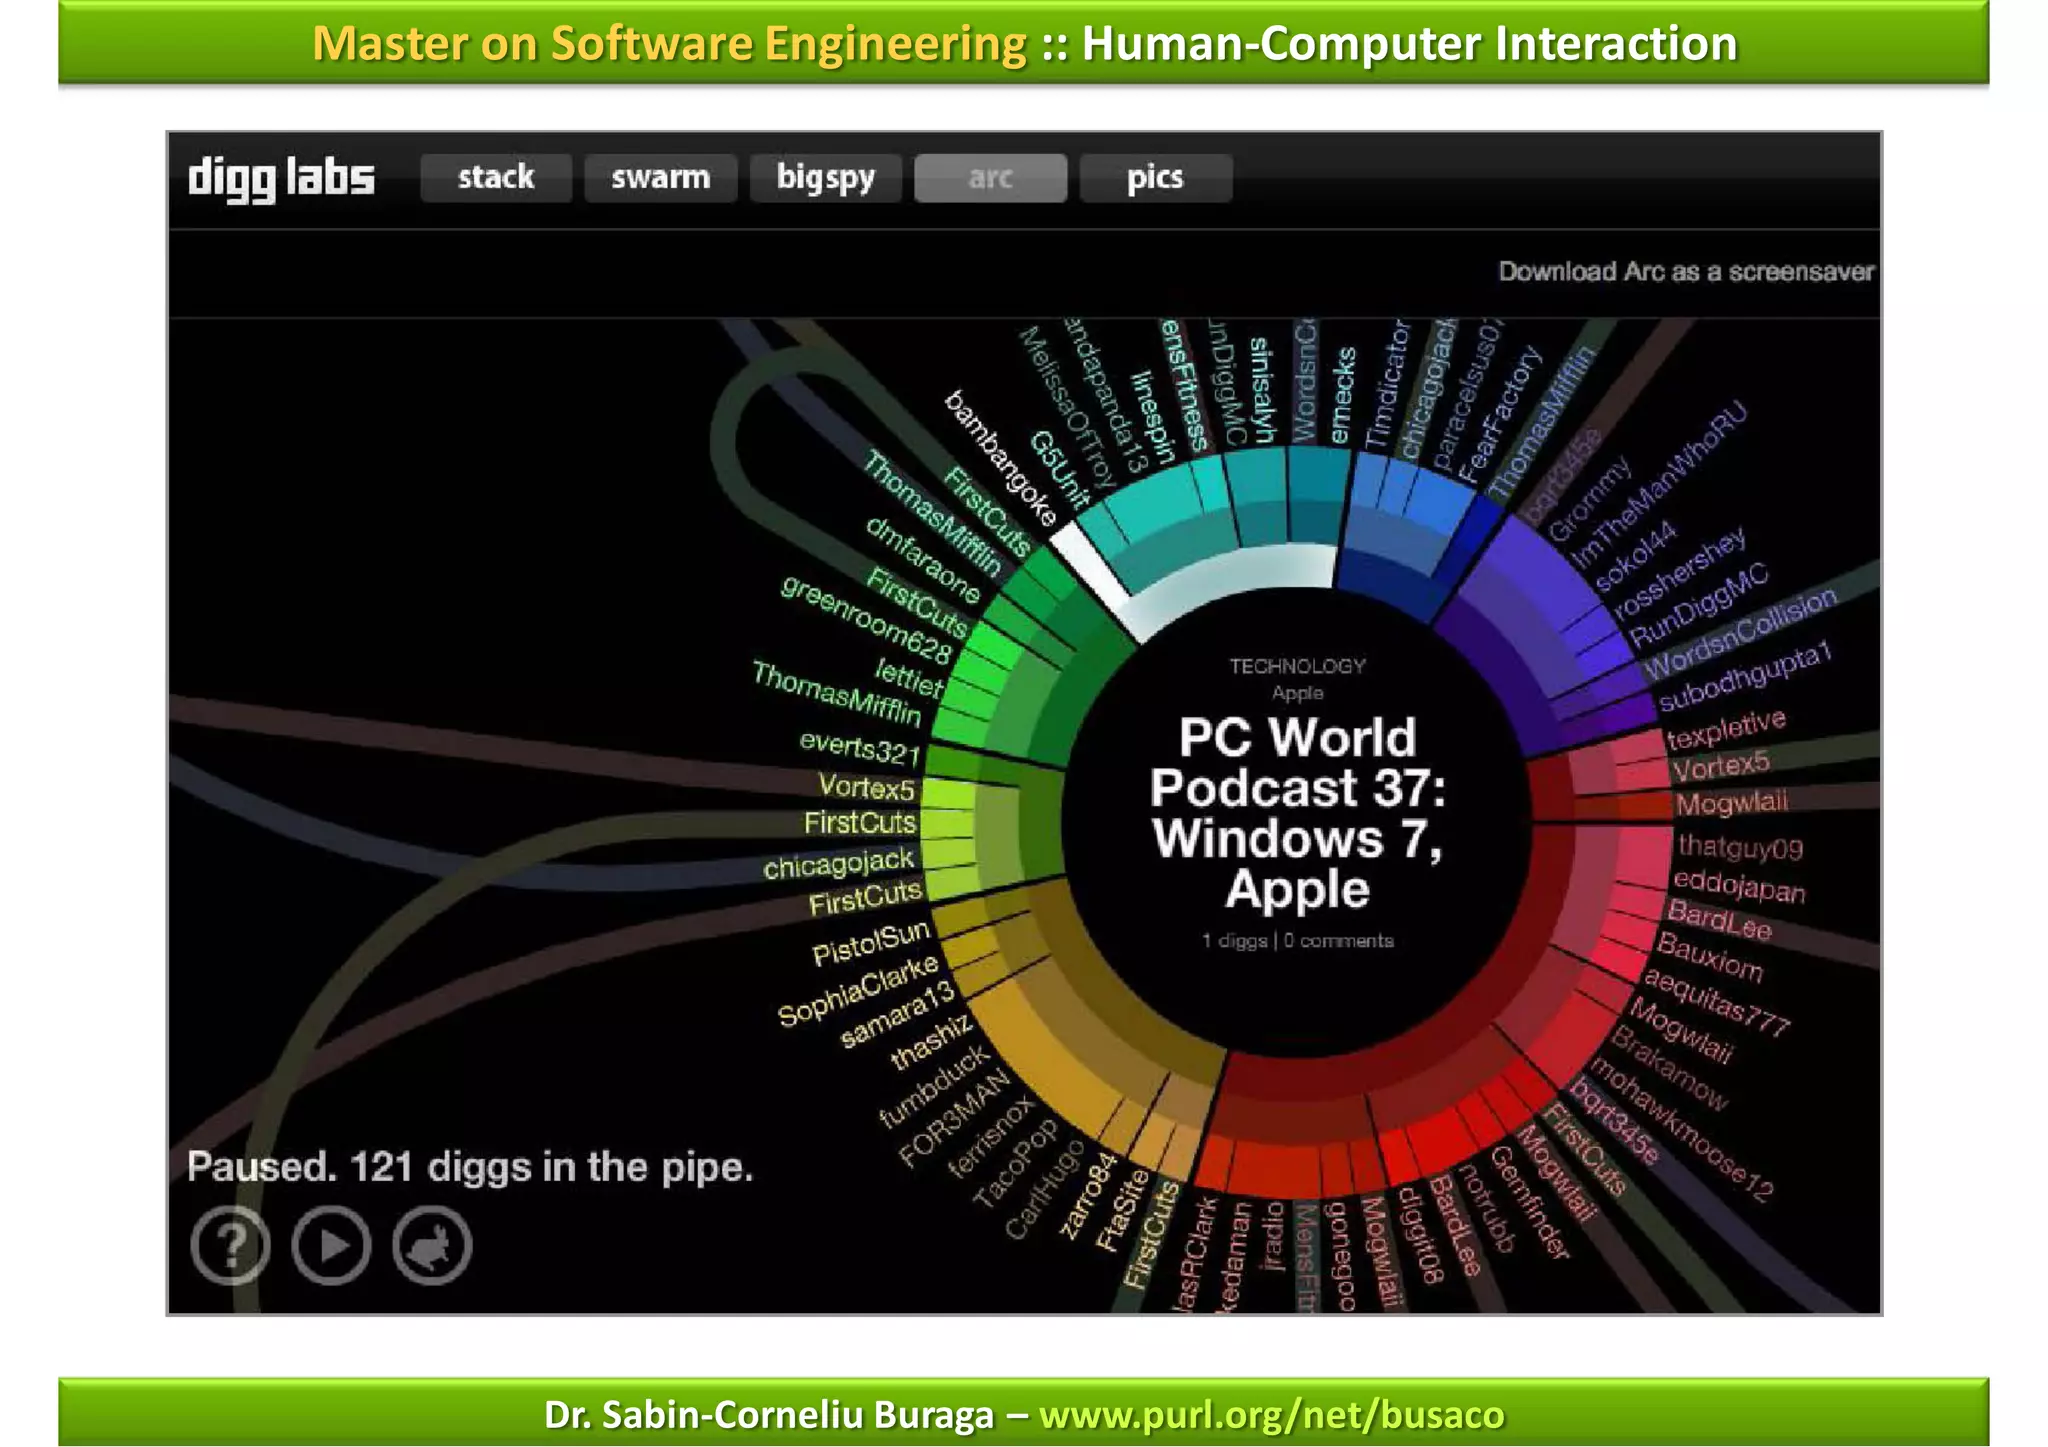Select the arc tab
Image resolution: width=2048 pixels, height=1447 pixels.
click(x=990, y=178)
